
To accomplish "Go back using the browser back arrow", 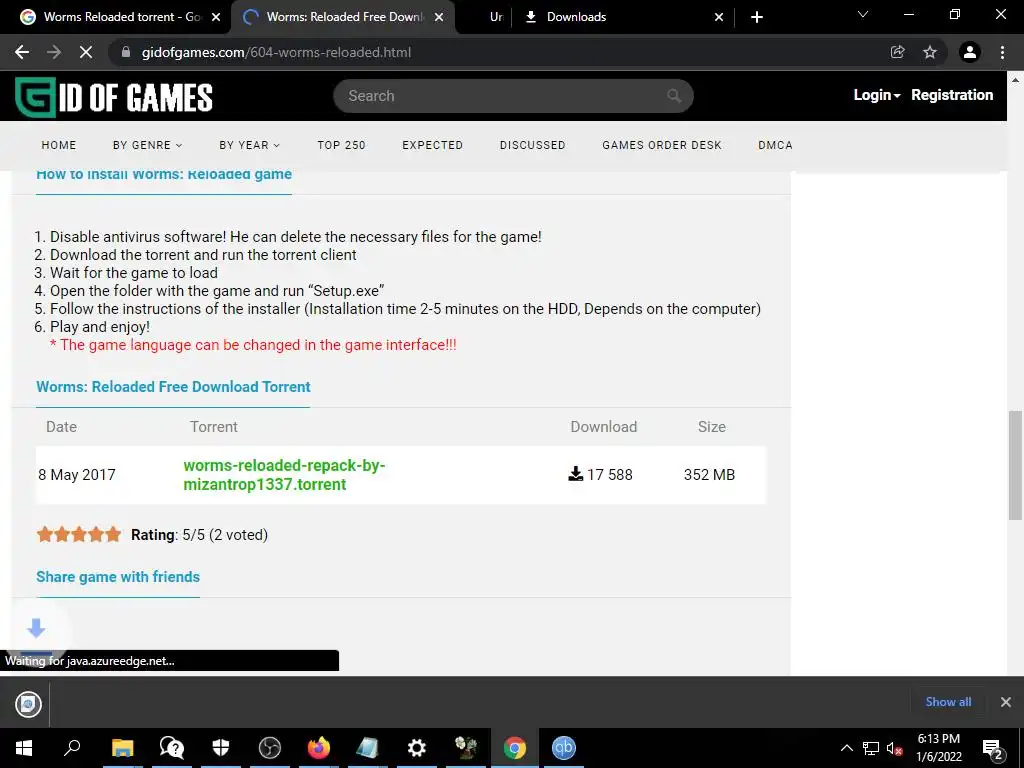I will tap(22, 52).
